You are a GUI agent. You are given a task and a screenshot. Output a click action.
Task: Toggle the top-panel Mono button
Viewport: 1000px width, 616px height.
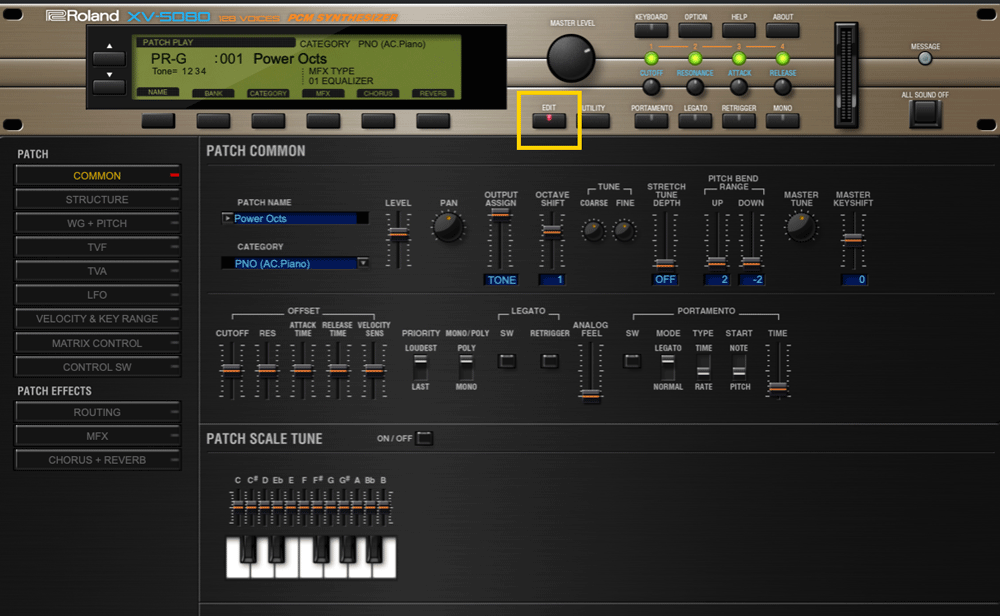[783, 120]
